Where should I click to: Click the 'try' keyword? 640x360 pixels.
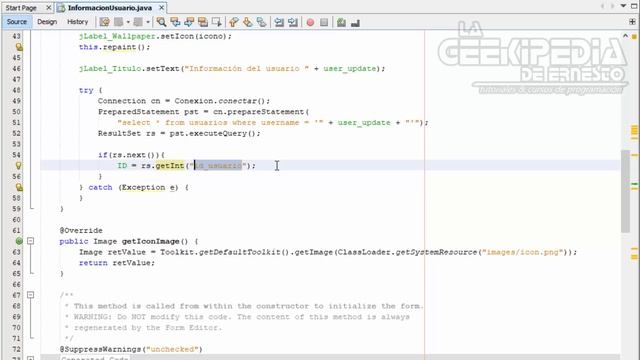(x=86, y=90)
